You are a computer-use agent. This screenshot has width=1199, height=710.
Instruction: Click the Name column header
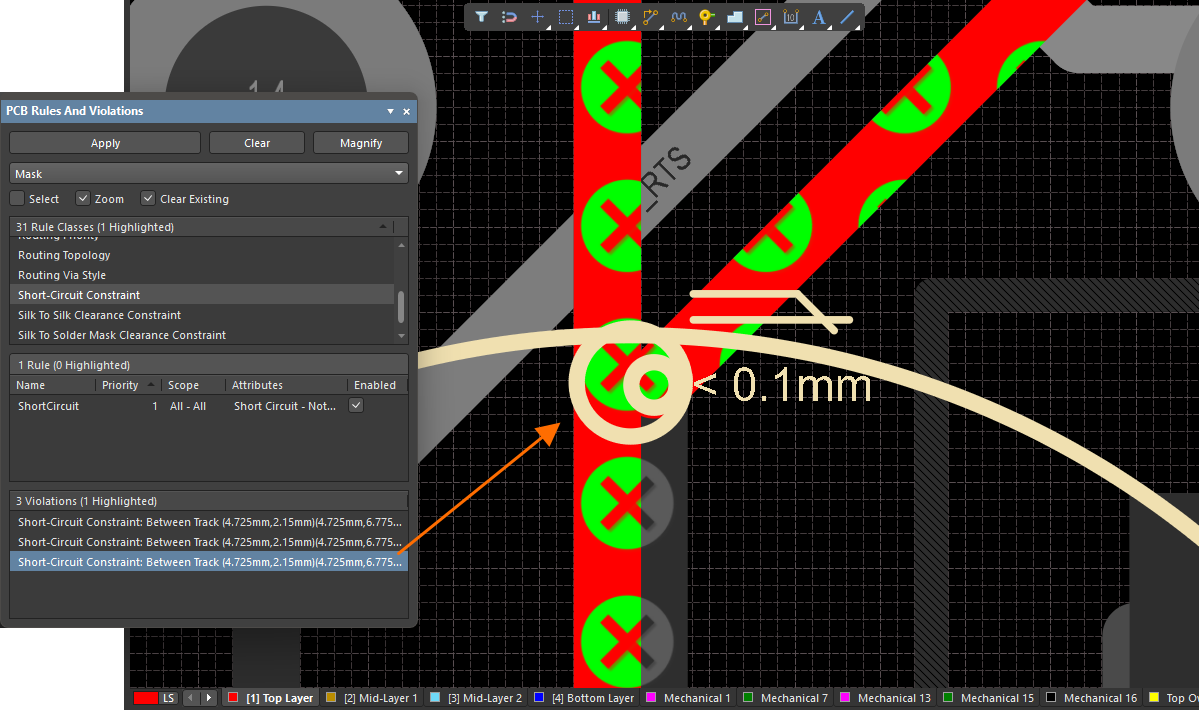point(53,385)
